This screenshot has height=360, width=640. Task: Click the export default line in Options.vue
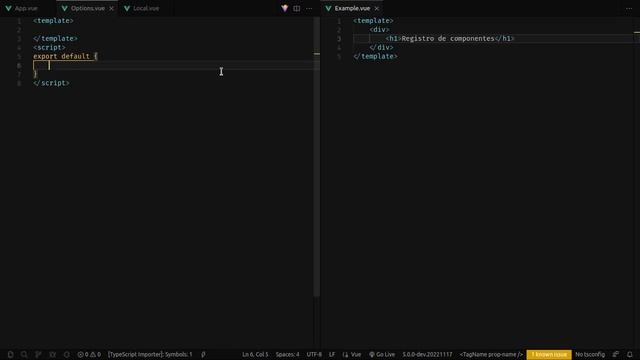click(x=65, y=56)
